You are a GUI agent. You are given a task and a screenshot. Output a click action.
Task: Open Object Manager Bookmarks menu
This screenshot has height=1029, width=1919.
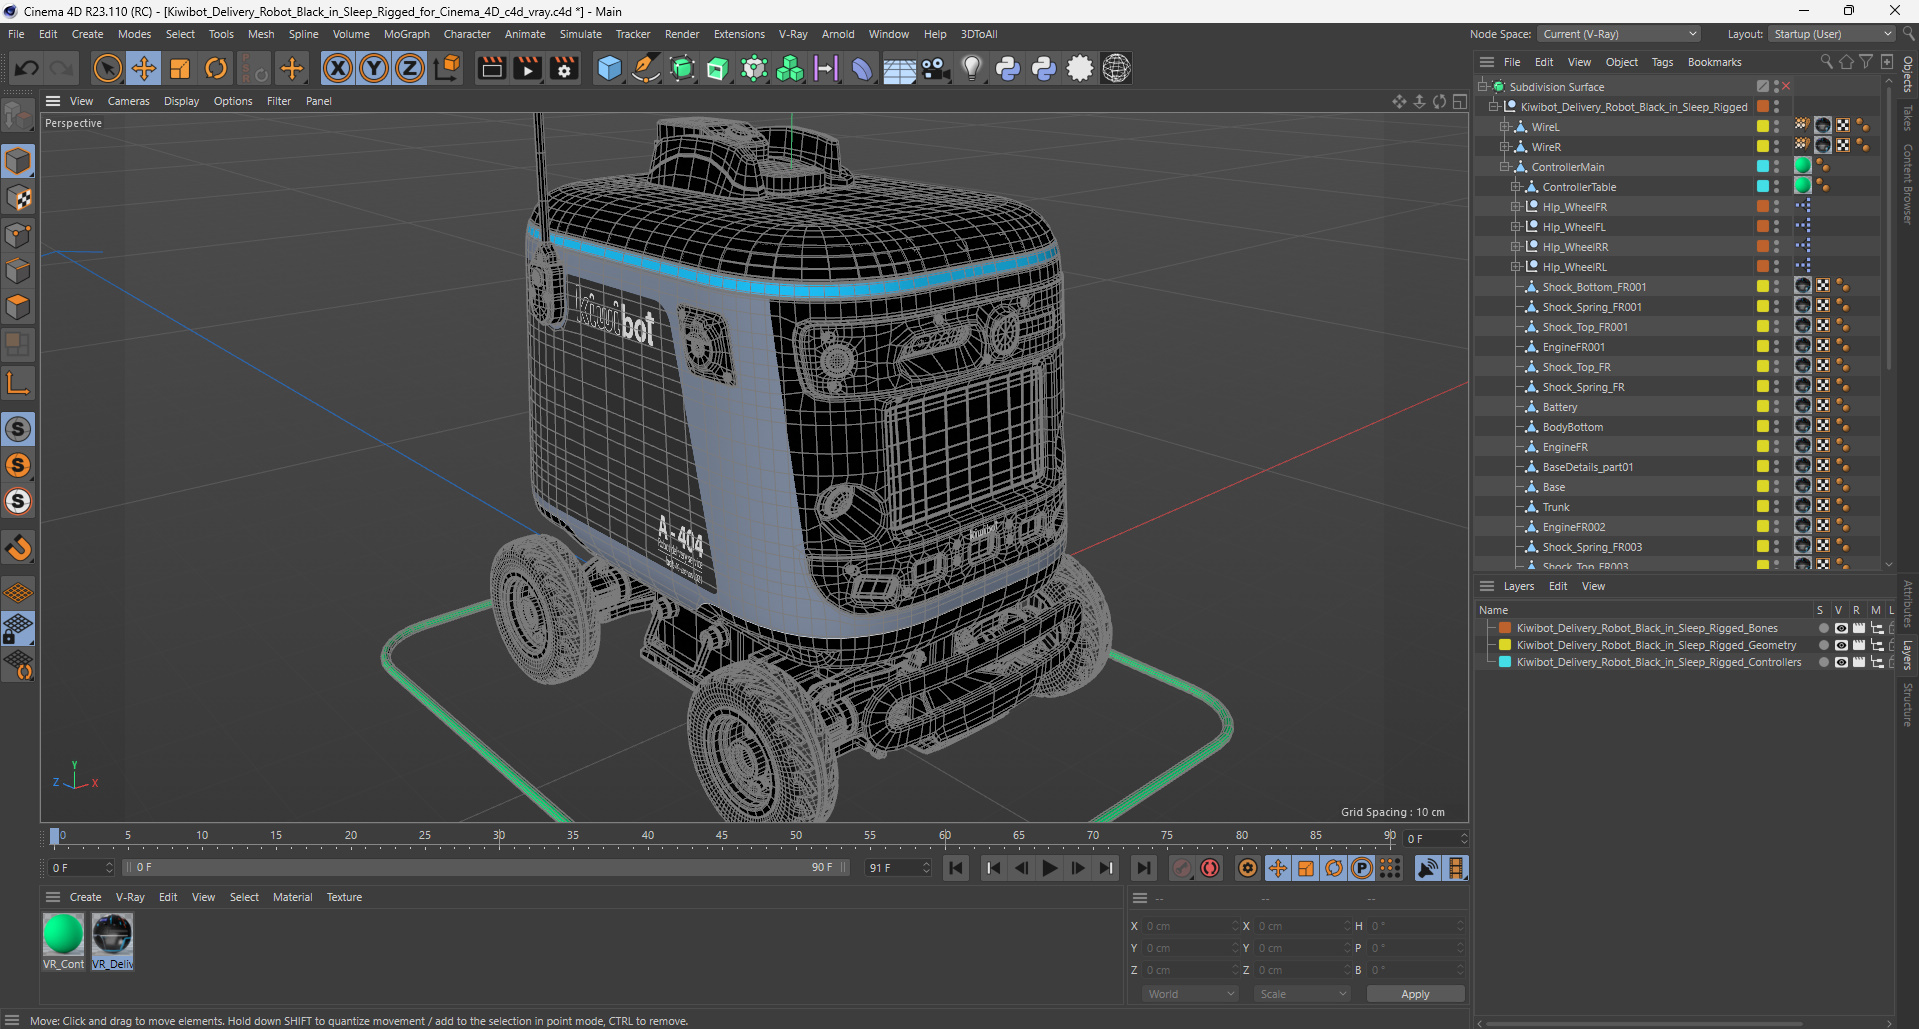pyautogui.click(x=1714, y=62)
